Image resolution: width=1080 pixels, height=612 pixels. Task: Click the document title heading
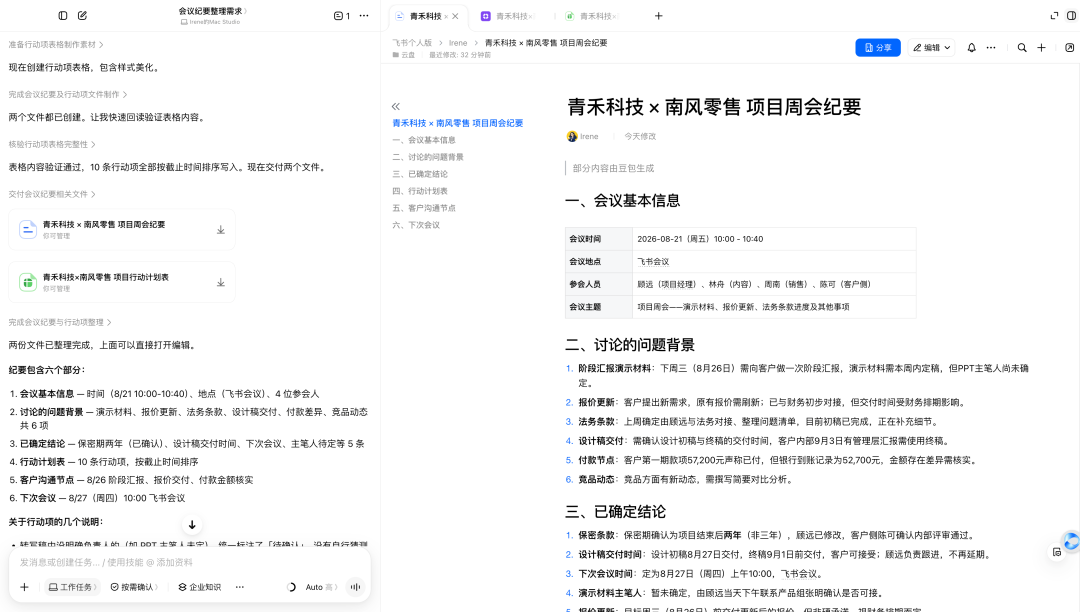(x=714, y=107)
